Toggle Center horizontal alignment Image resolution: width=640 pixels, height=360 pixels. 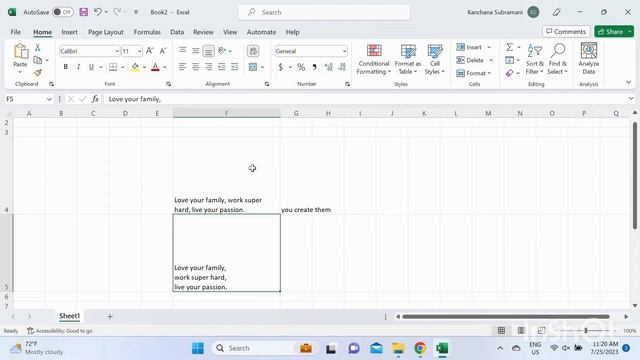pyautogui.click(x=196, y=67)
